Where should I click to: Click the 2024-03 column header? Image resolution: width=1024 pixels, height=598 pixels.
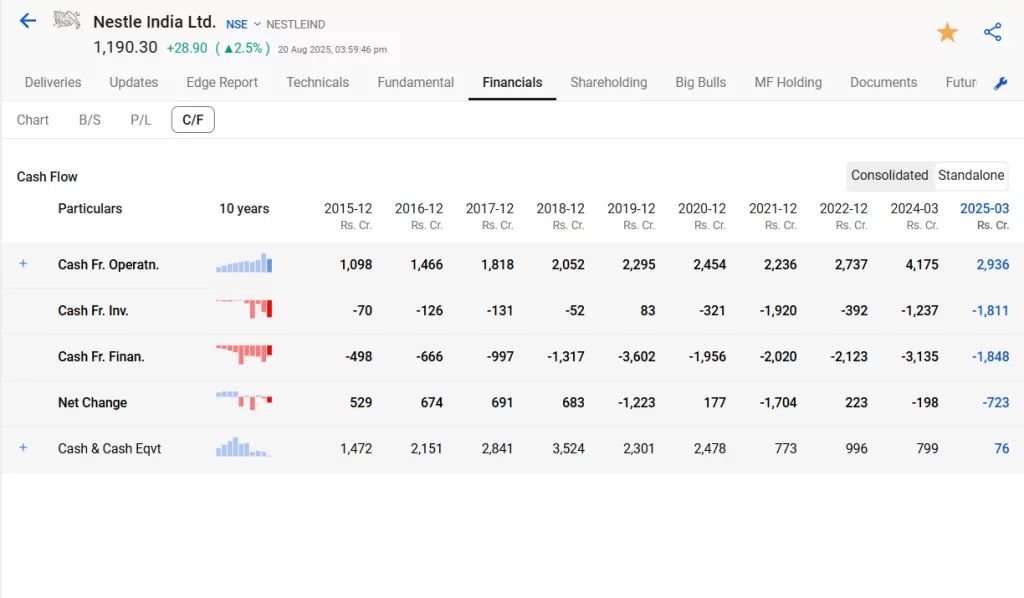tap(914, 208)
